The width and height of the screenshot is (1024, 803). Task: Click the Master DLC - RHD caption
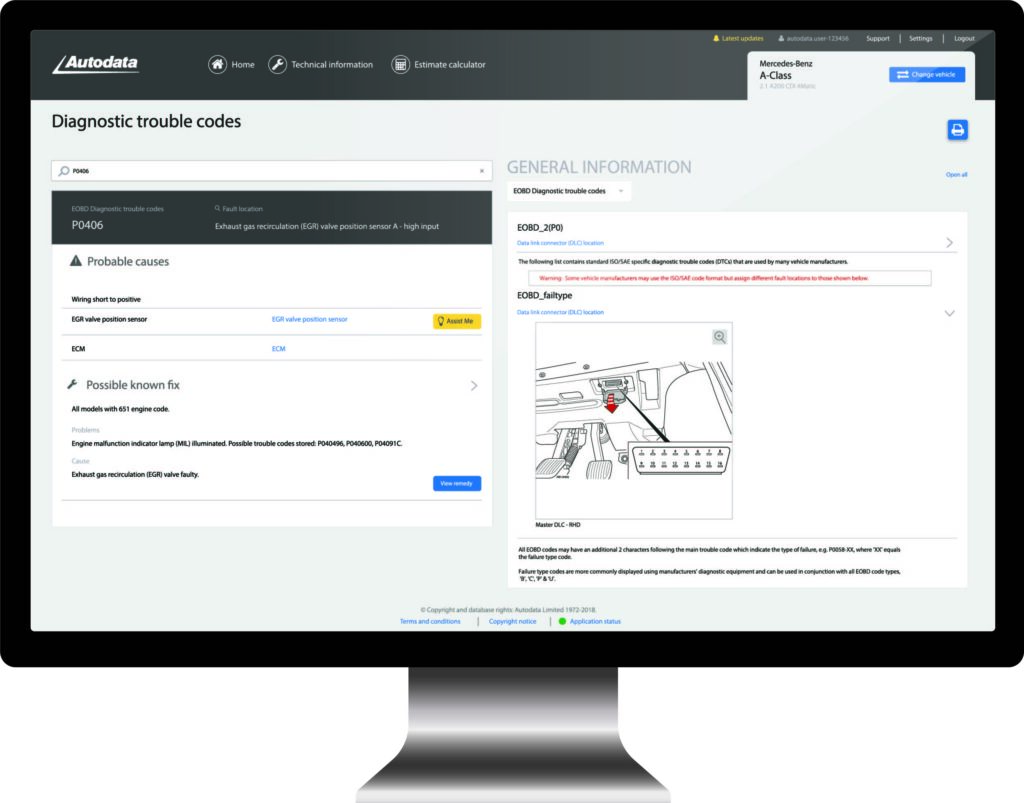point(558,525)
